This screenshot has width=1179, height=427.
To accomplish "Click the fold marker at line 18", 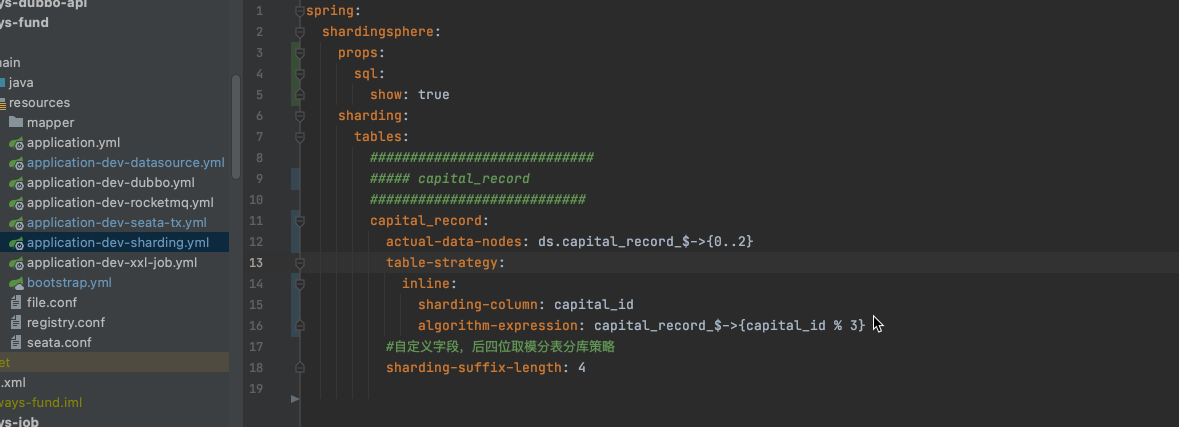I will [300, 368].
